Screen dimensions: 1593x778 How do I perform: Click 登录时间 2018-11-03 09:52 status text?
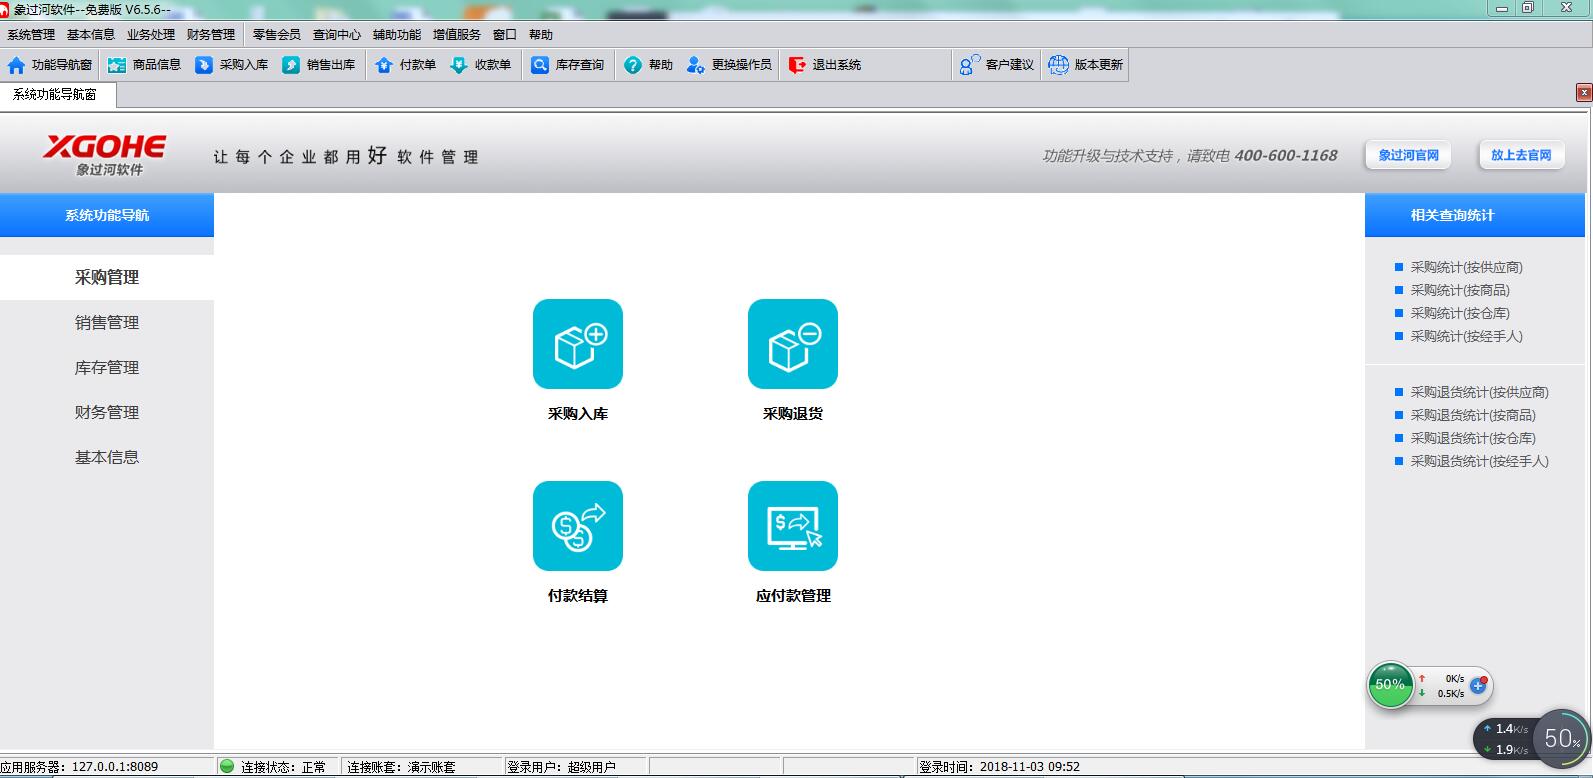point(1000,767)
